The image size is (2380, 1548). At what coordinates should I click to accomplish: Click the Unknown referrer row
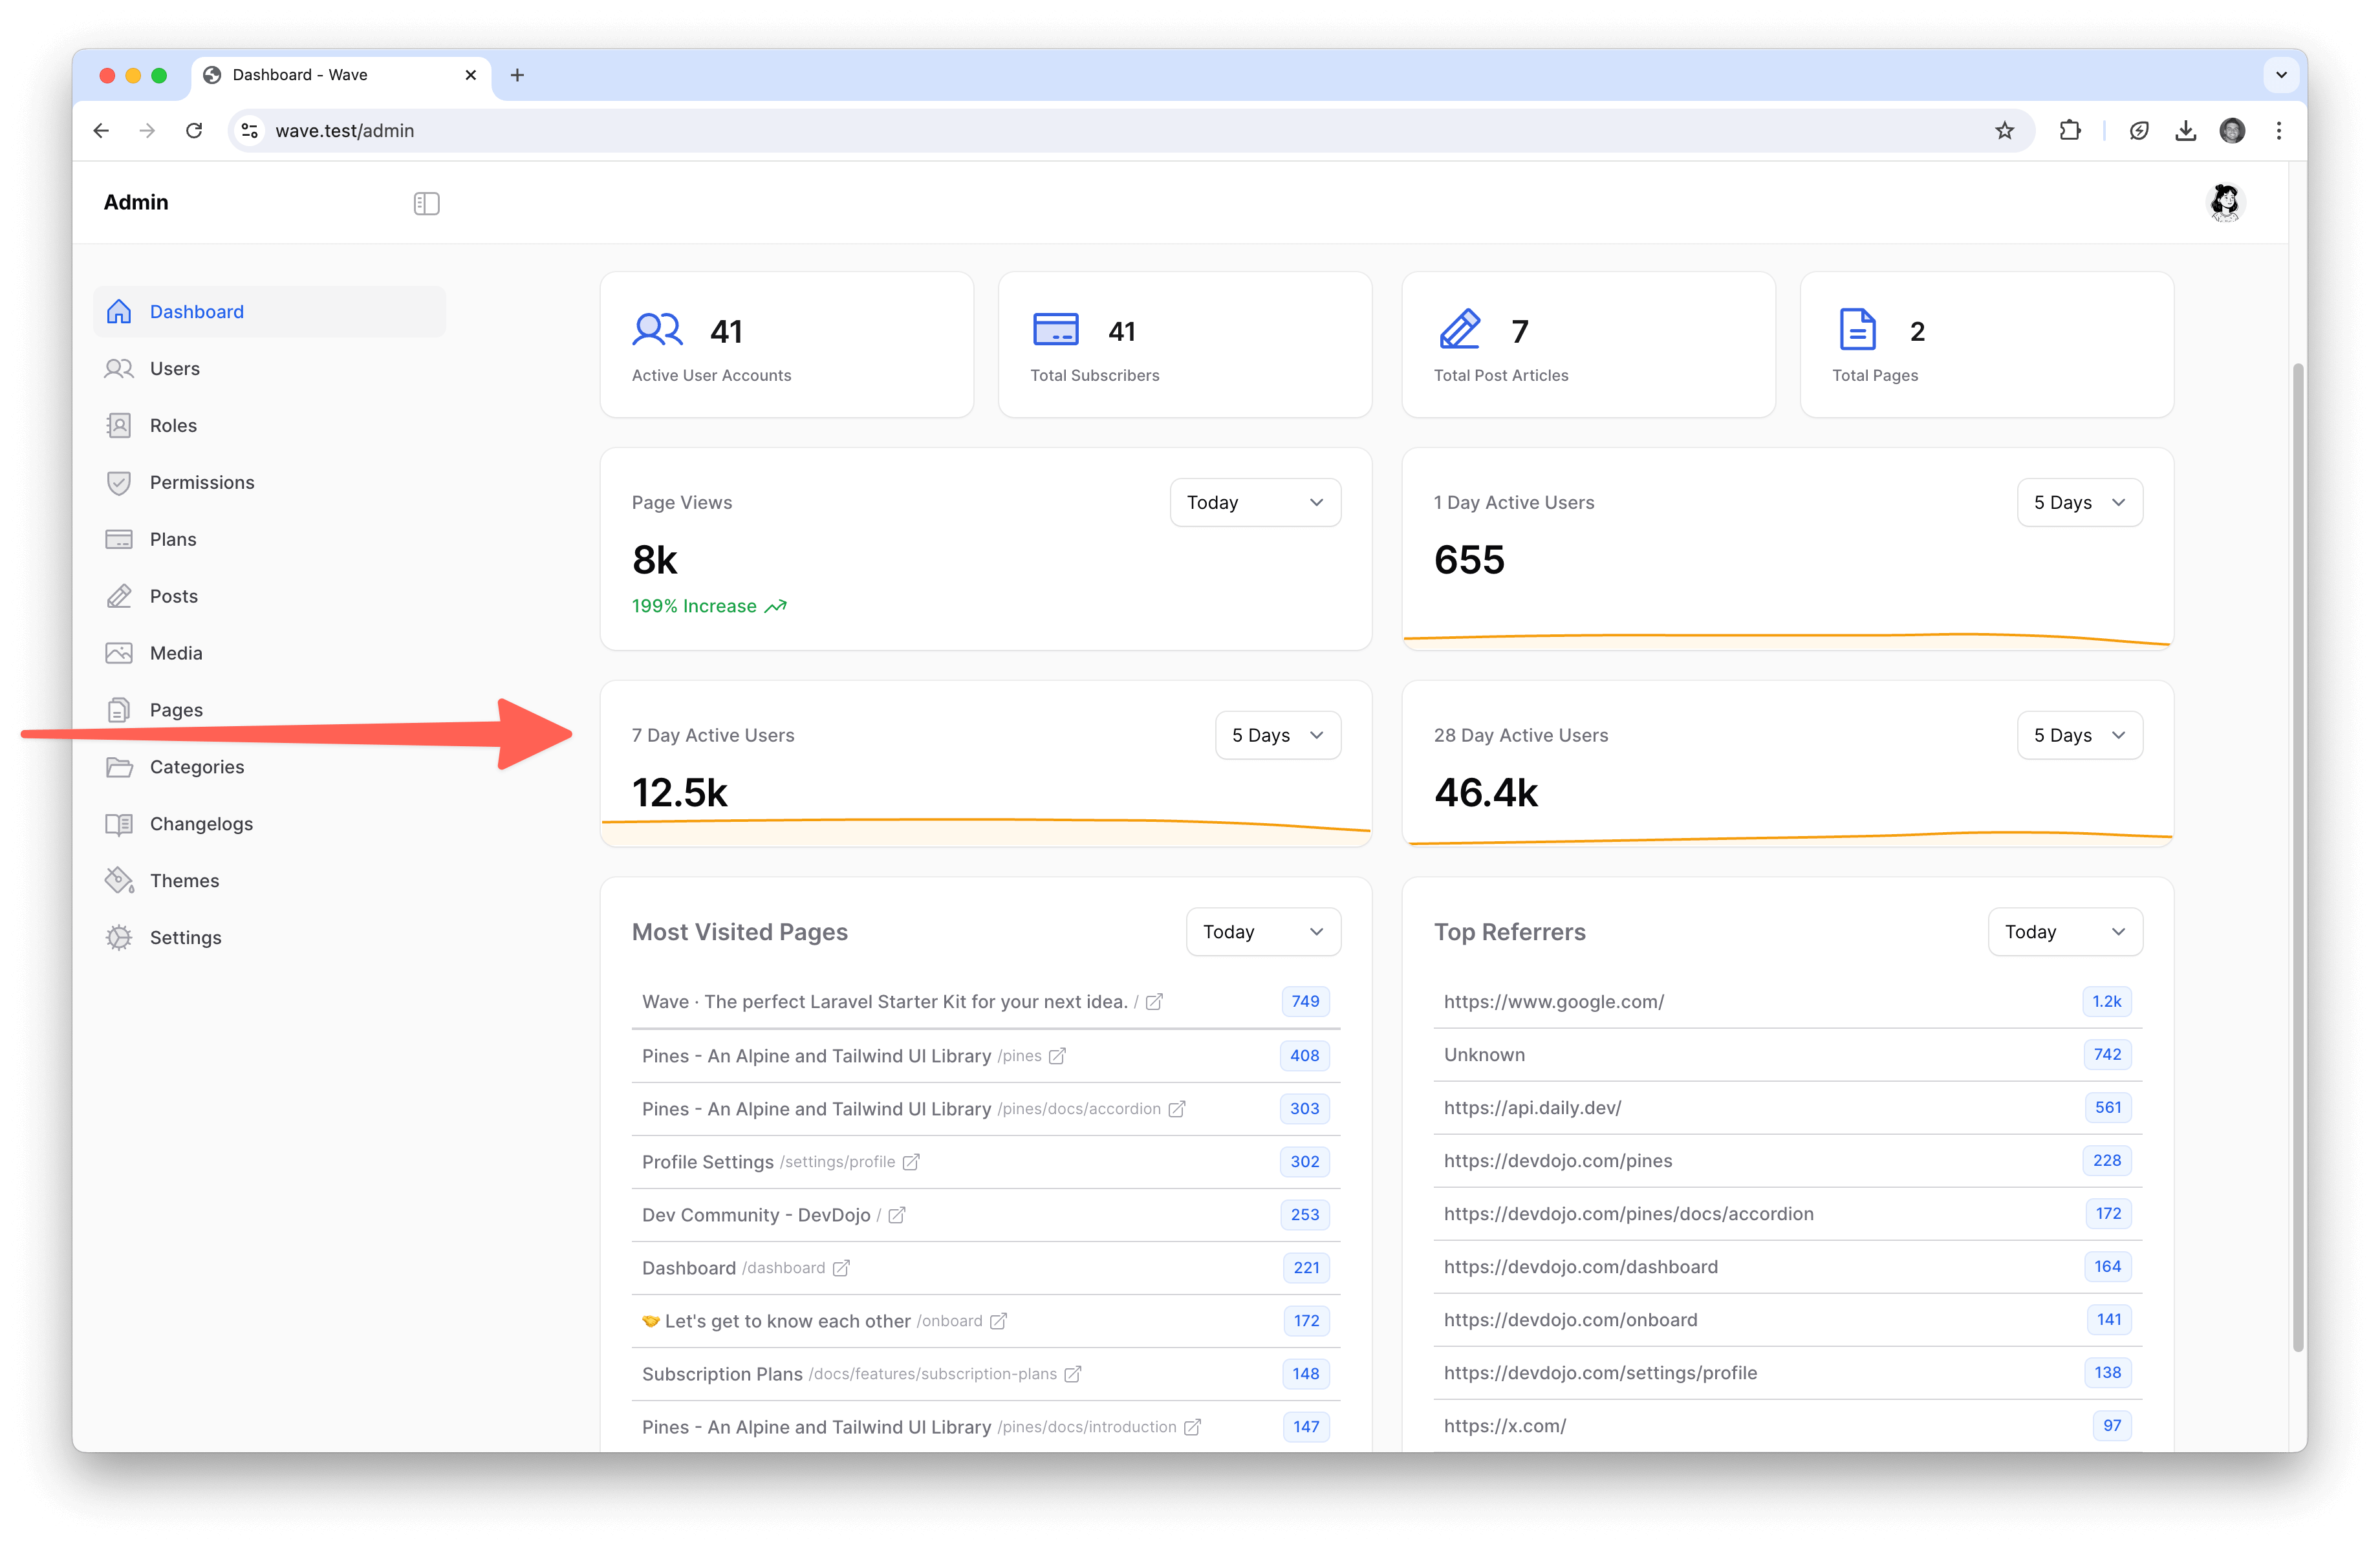click(x=1787, y=1055)
